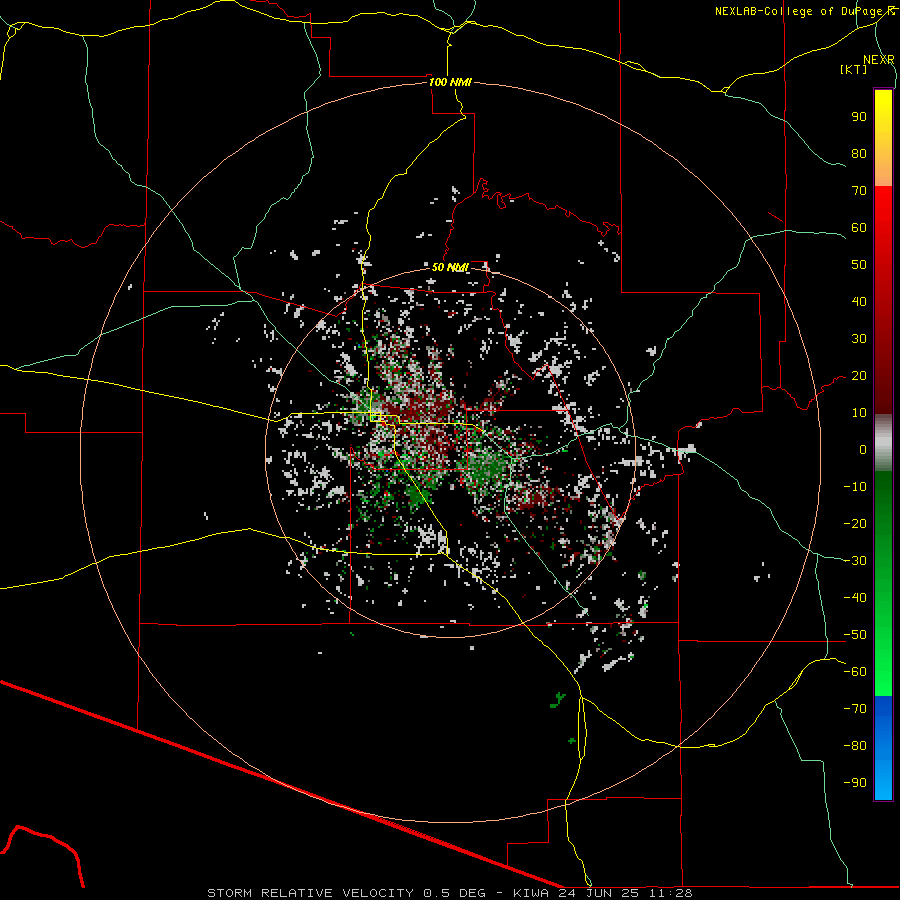
Task: Click the 50 NMI range ring label
Action: 450,267
